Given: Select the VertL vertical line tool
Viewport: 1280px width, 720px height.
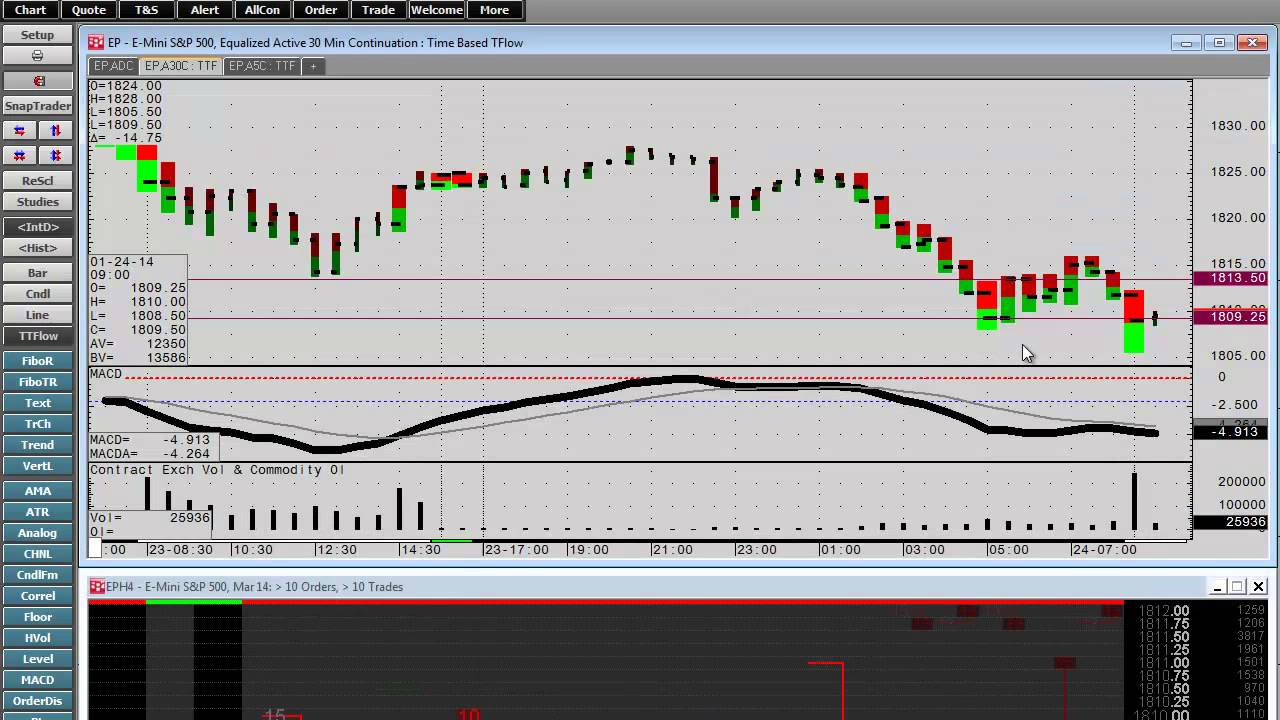Looking at the screenshot, I should [x=38, y=466].
